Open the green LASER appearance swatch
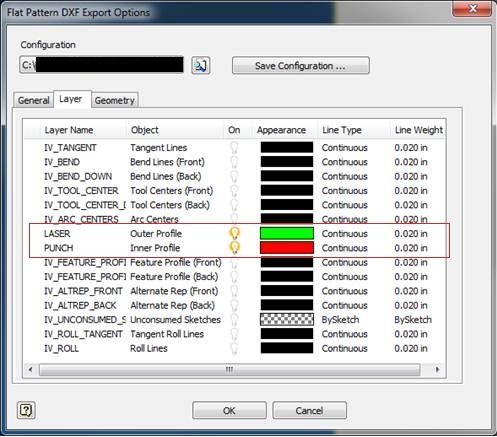This screenshot has height=437, width=497. coord(287,233)
